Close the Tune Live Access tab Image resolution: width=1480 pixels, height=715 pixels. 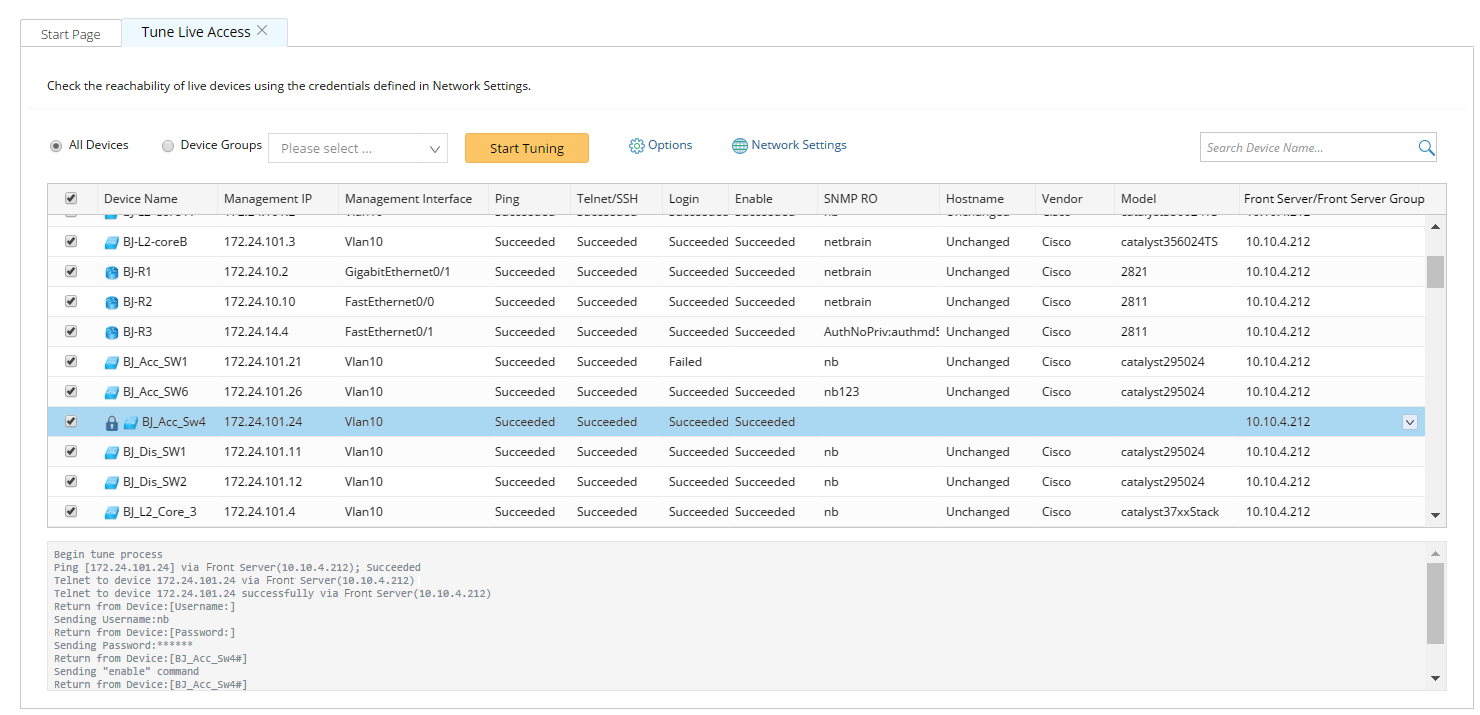click(262, 31)
